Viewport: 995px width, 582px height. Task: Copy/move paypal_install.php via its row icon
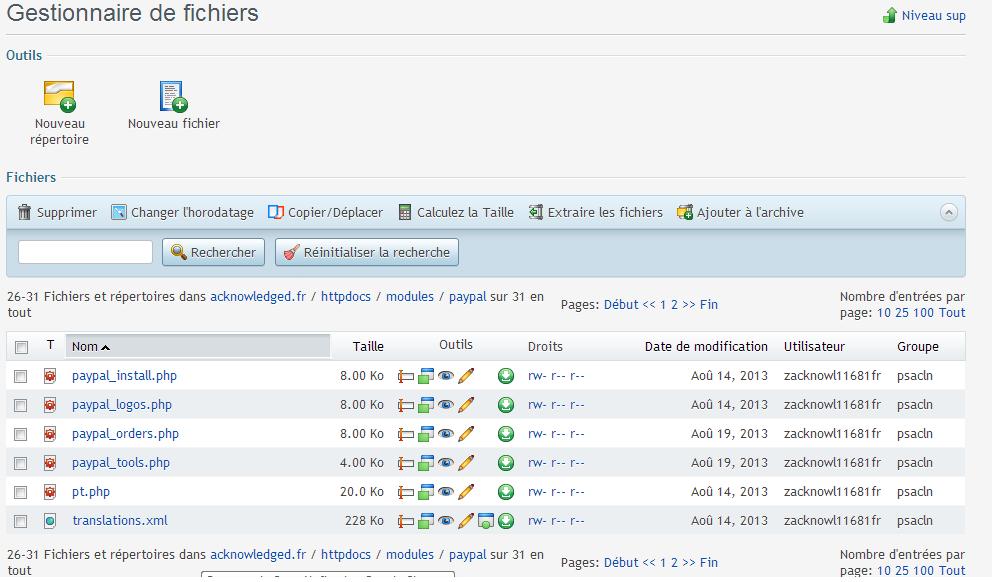426,376
